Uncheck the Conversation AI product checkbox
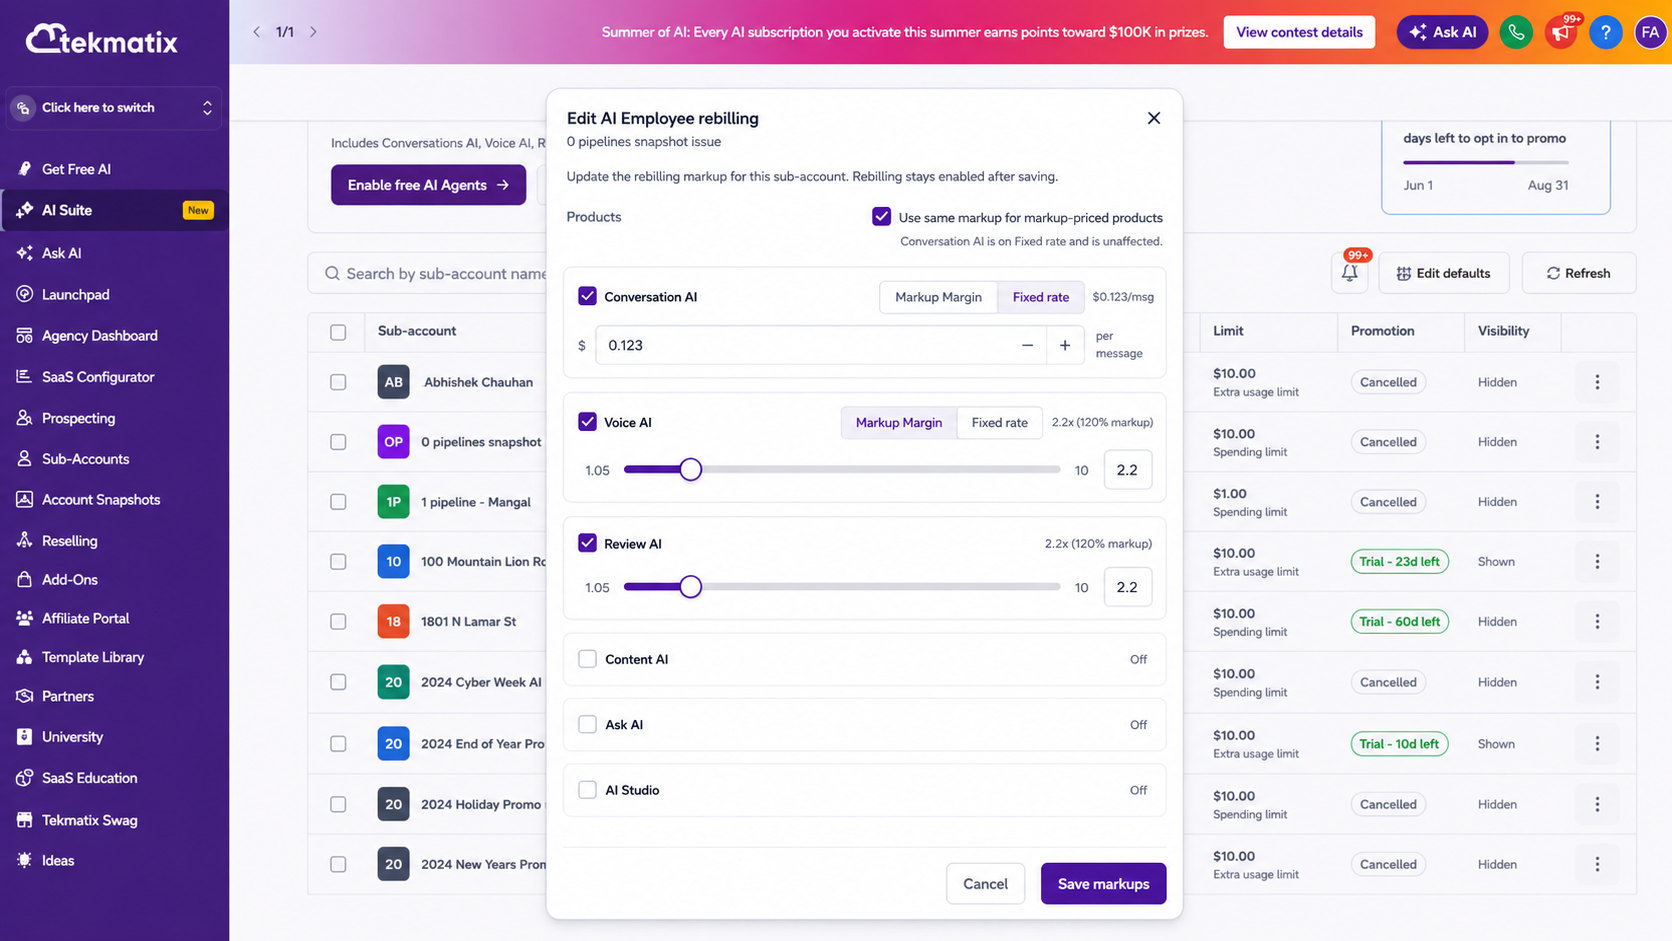Image resolution: width=1672 pixels, height=941 pixels. pos(587,296)
